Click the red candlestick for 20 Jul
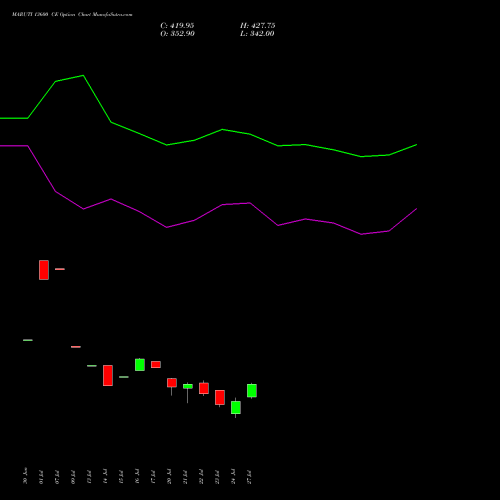Image resolution: width=500 pixels, height=500 pixels. coord(172,383)
